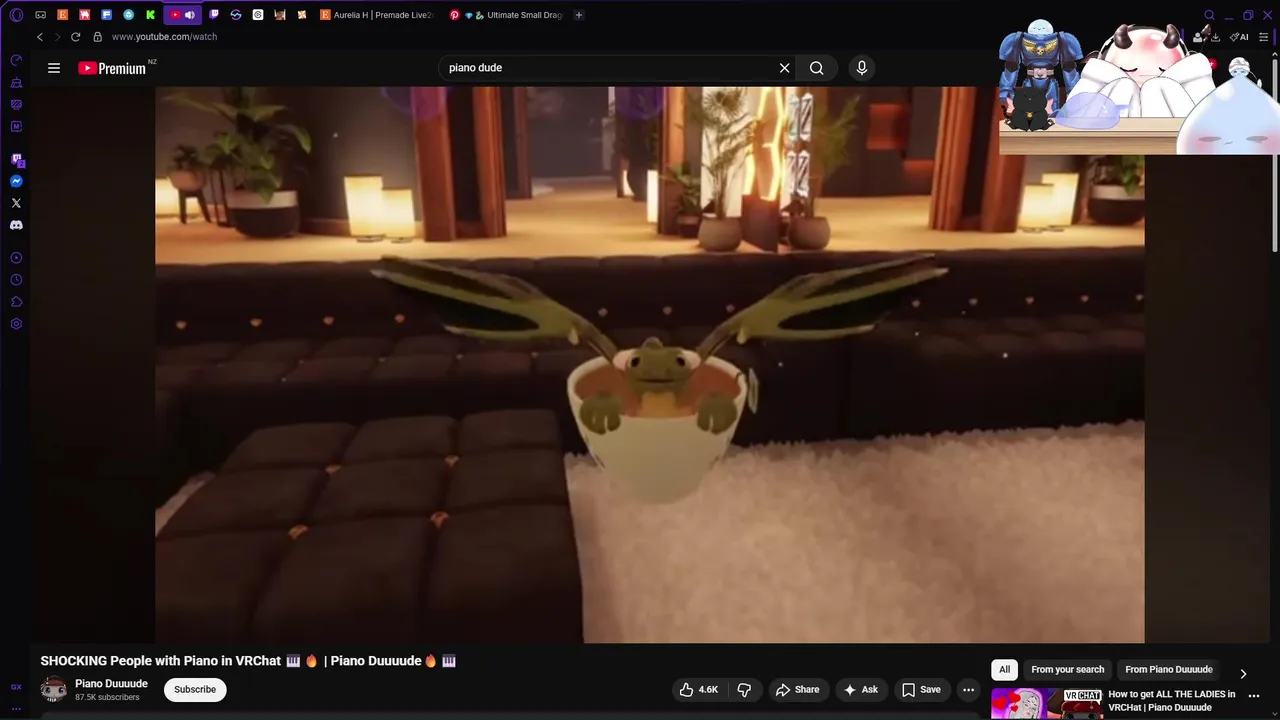The height and width of the screenshot is (720, 1280).
Task: Go back with browser back arrow
Action: coord(40,37)
